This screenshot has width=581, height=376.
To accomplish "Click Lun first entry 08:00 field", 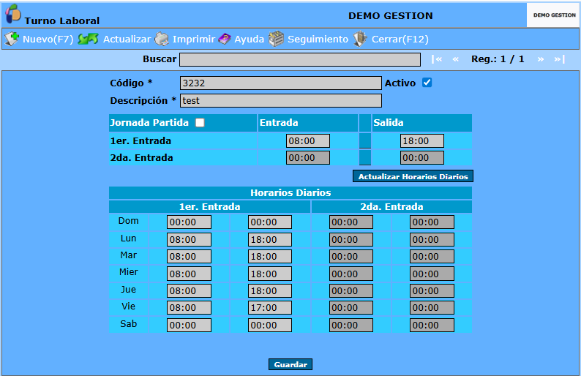I will [189, 240].
